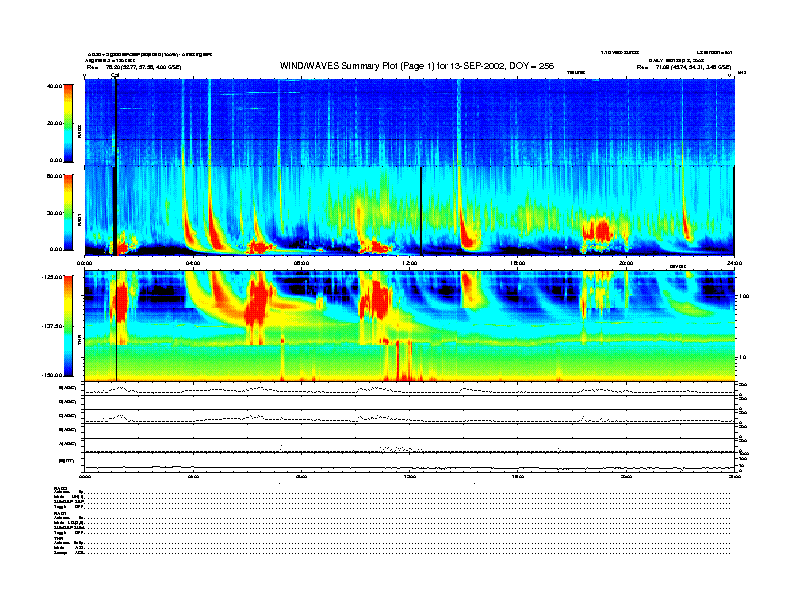This screenshot has height=612, width=792.
Task: Click the 16:00 tick label under RAD1 spectrogram
Action: click(x=518, y=263)
